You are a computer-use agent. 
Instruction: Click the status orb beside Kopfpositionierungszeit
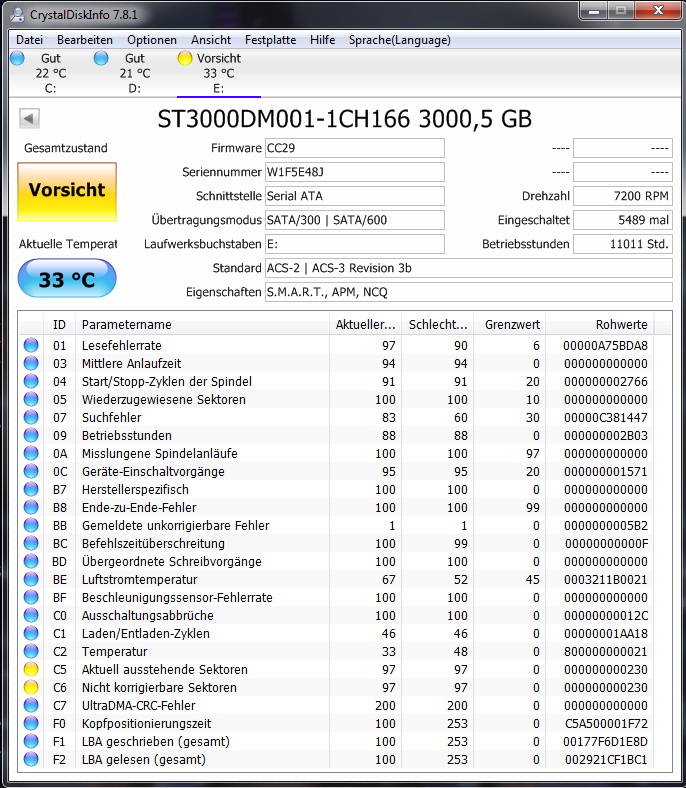(x=31, y=724)
